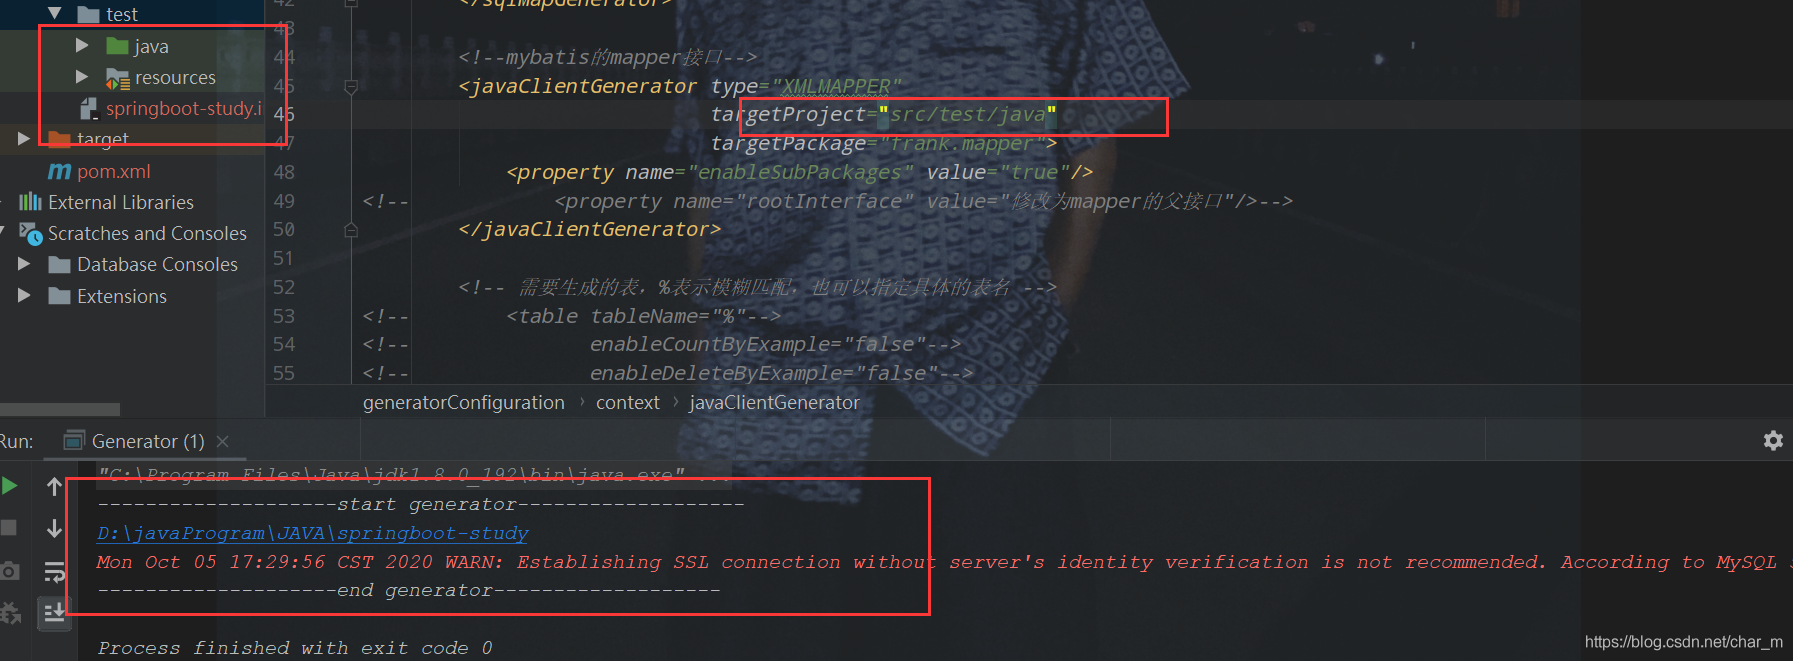This screenshot has height=661, width=1793.
Task: Open D:\javaProgram\JAVA\springboot-study console link
Action: pyautogui.click(x=312, y=533)
